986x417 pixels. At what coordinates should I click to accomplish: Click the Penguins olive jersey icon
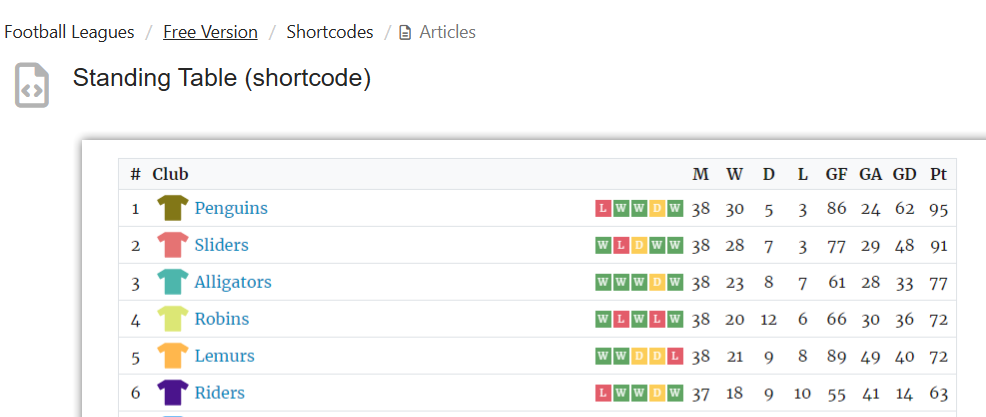pyautogui.click(x=172, y=208)
